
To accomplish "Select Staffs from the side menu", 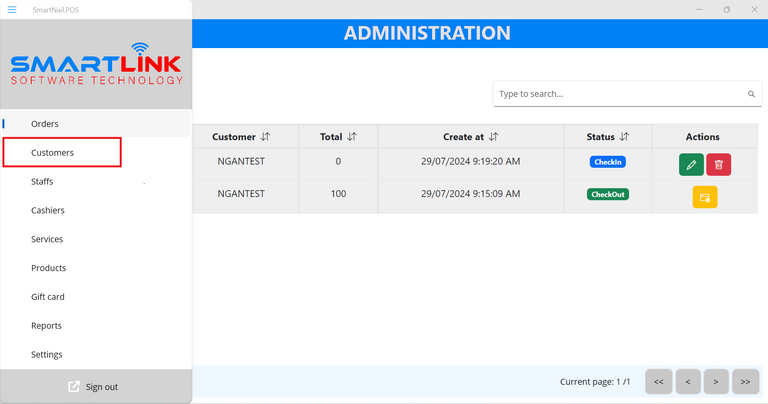I will click(42, 182).
